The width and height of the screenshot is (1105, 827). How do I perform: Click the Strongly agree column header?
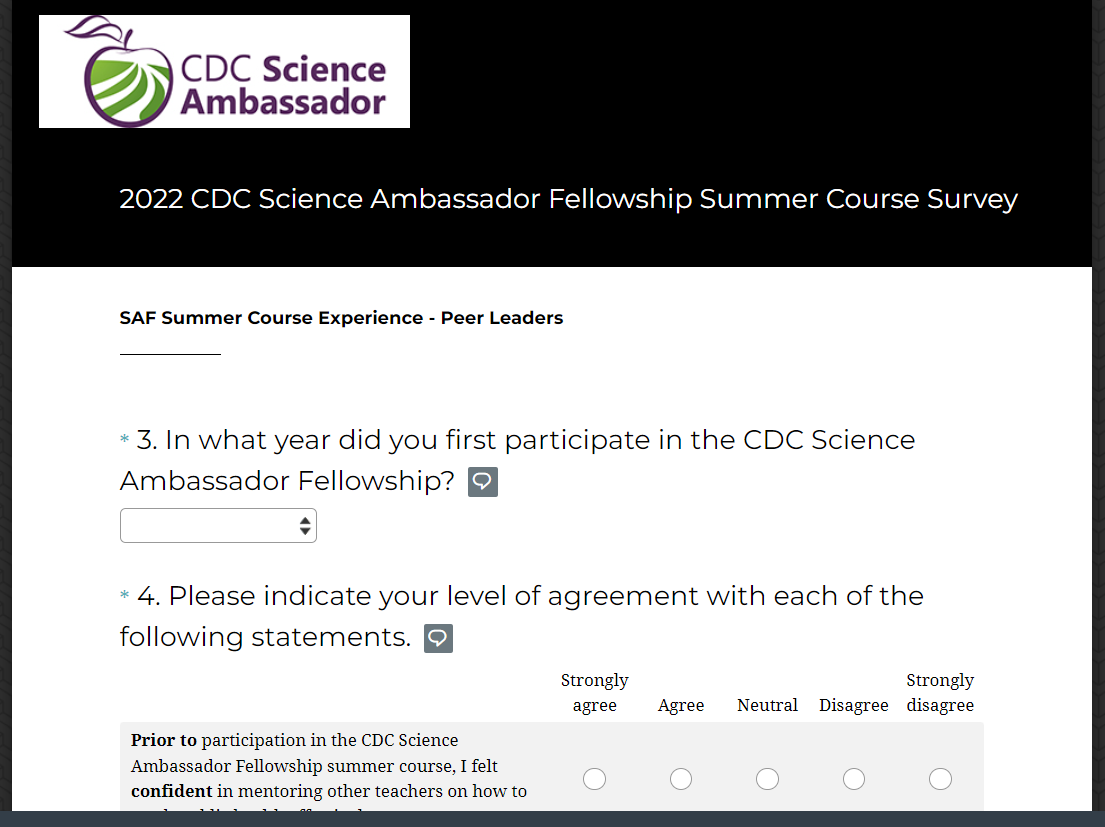[x=594, y=693]
